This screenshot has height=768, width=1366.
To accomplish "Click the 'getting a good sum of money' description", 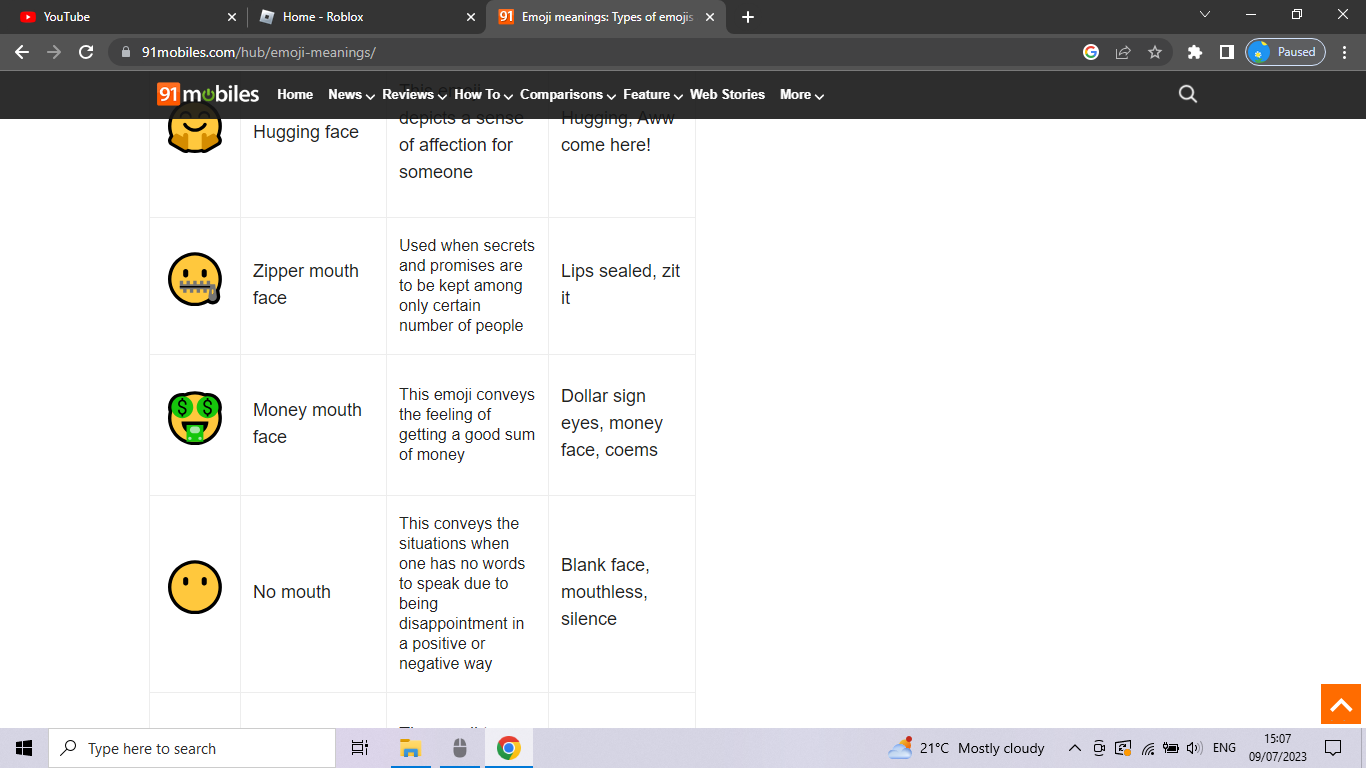I will tap(467, 425).
